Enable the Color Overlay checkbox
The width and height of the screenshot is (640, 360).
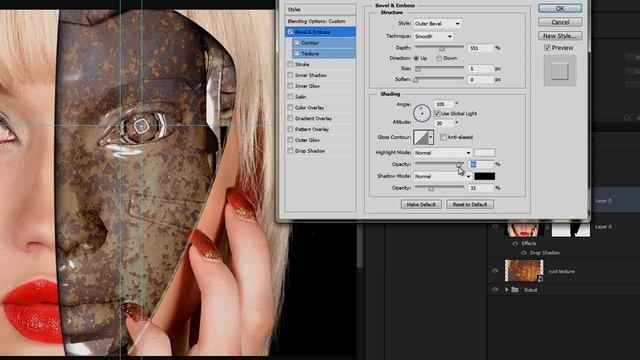(290, 108)
